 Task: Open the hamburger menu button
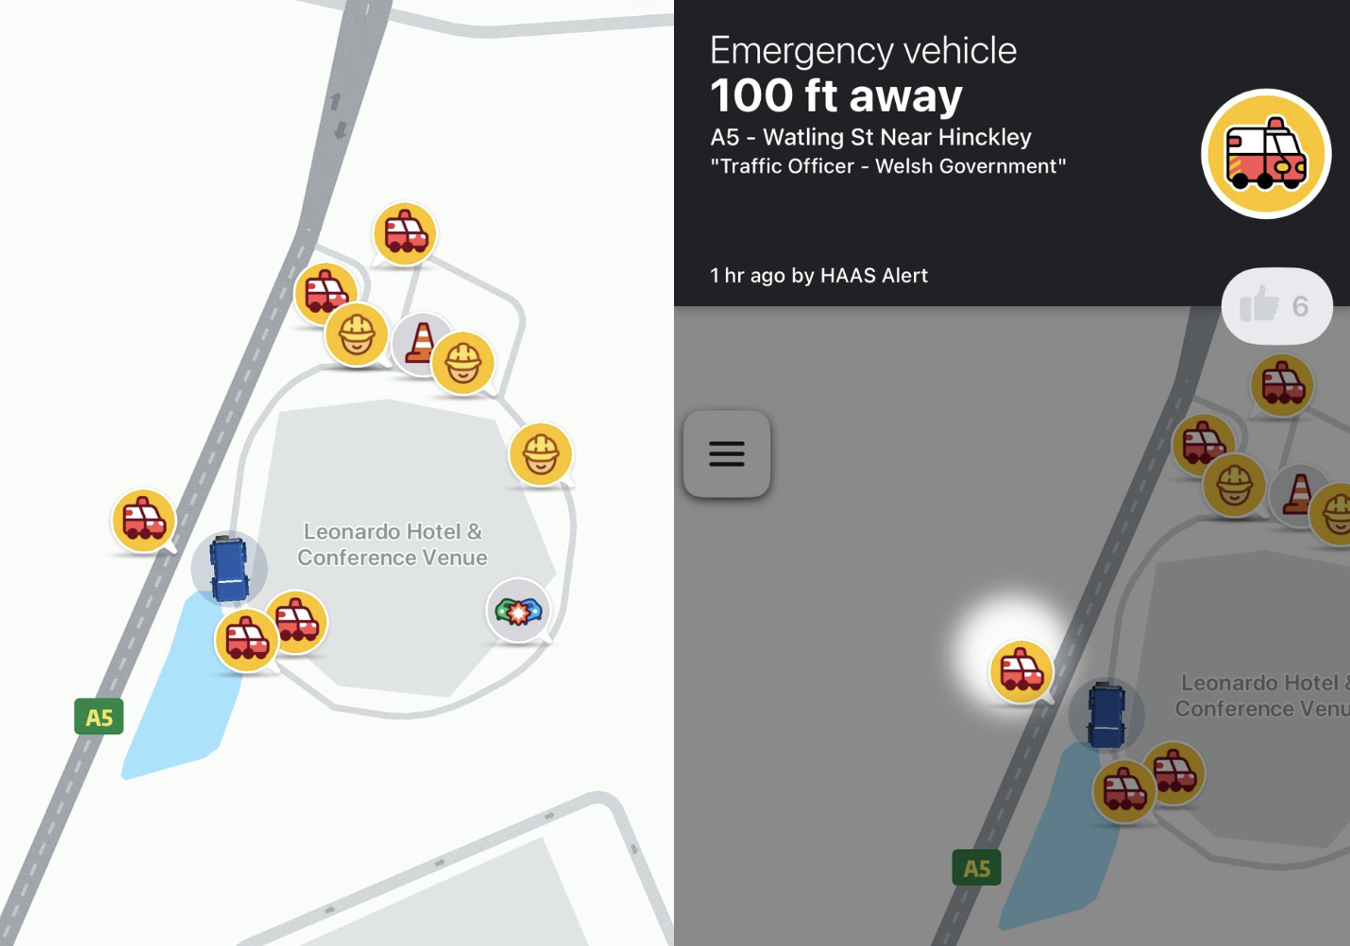727,454
